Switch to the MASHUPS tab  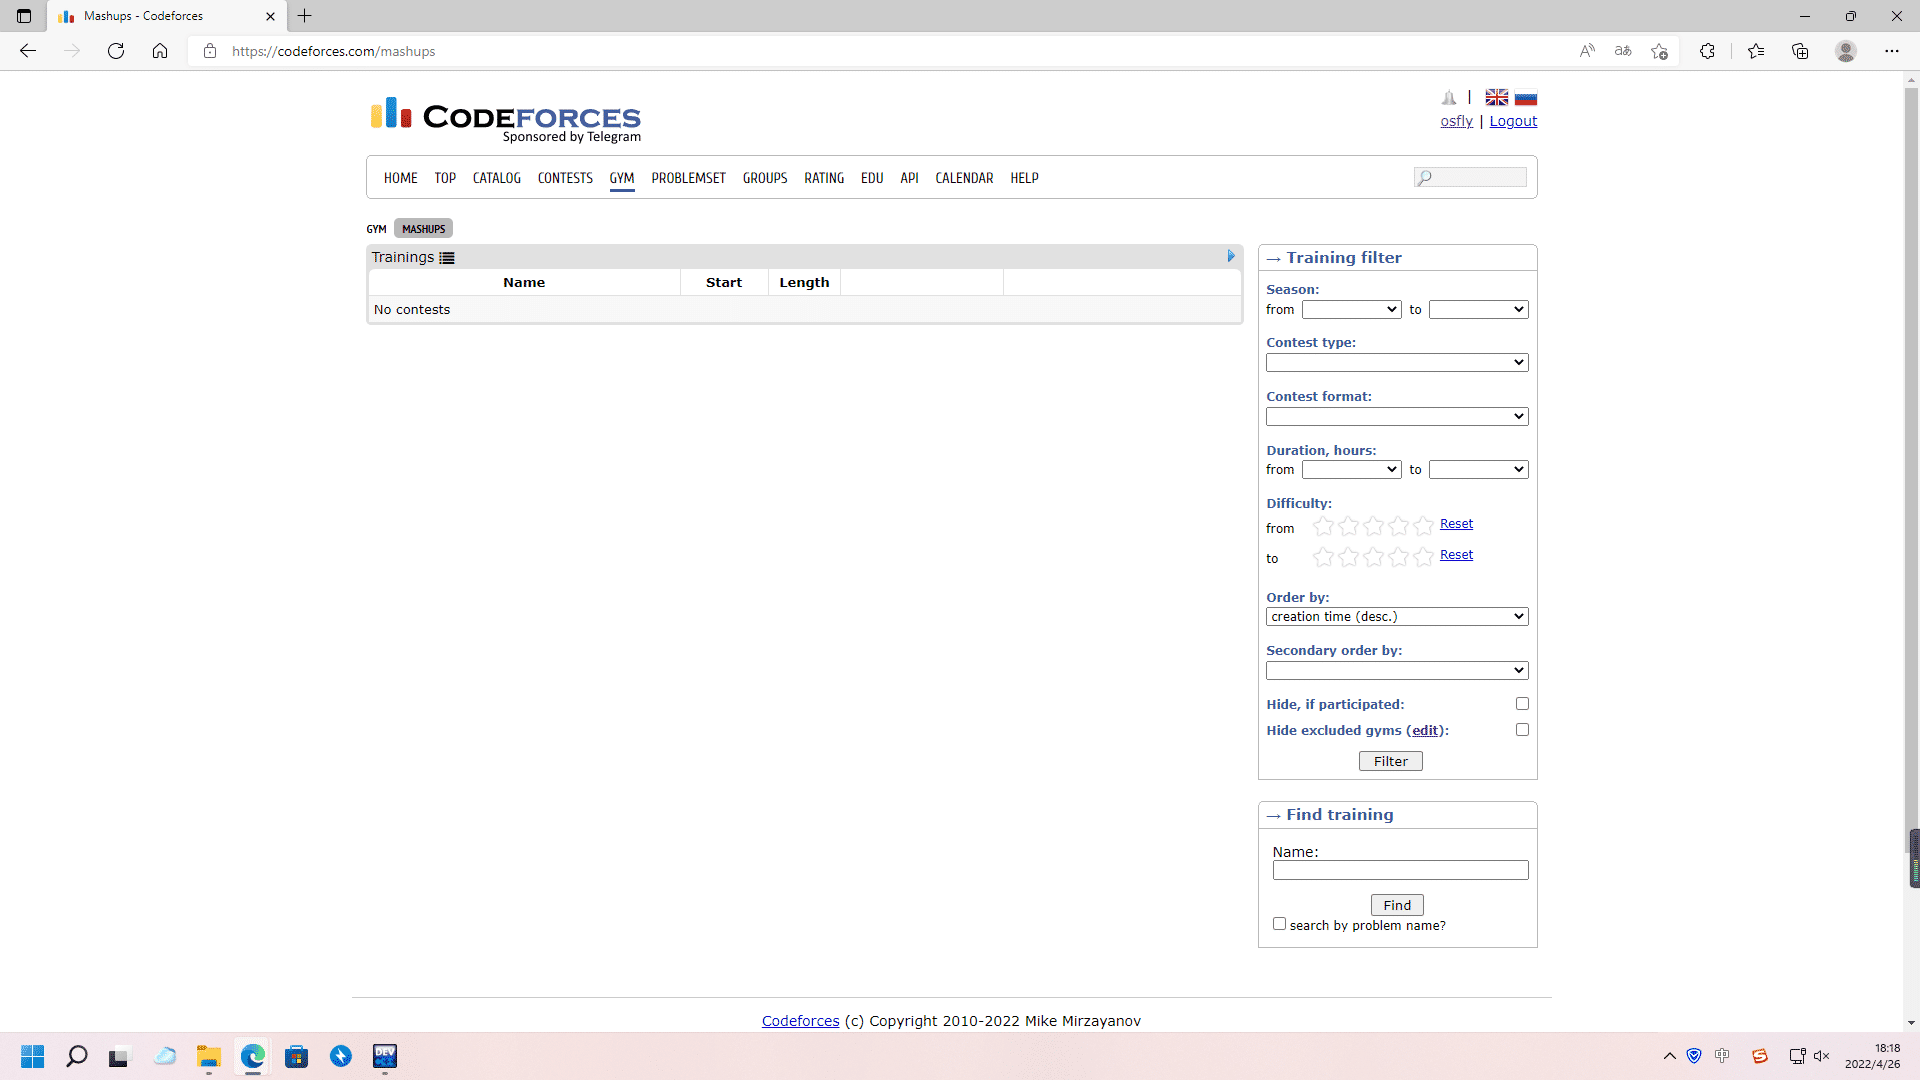pos(423,229)
